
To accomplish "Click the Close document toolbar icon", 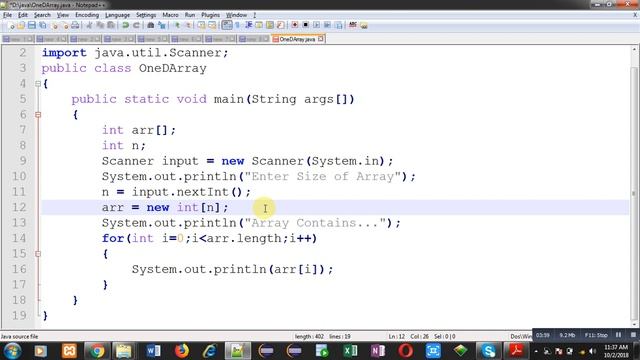I will pos(55,25).
